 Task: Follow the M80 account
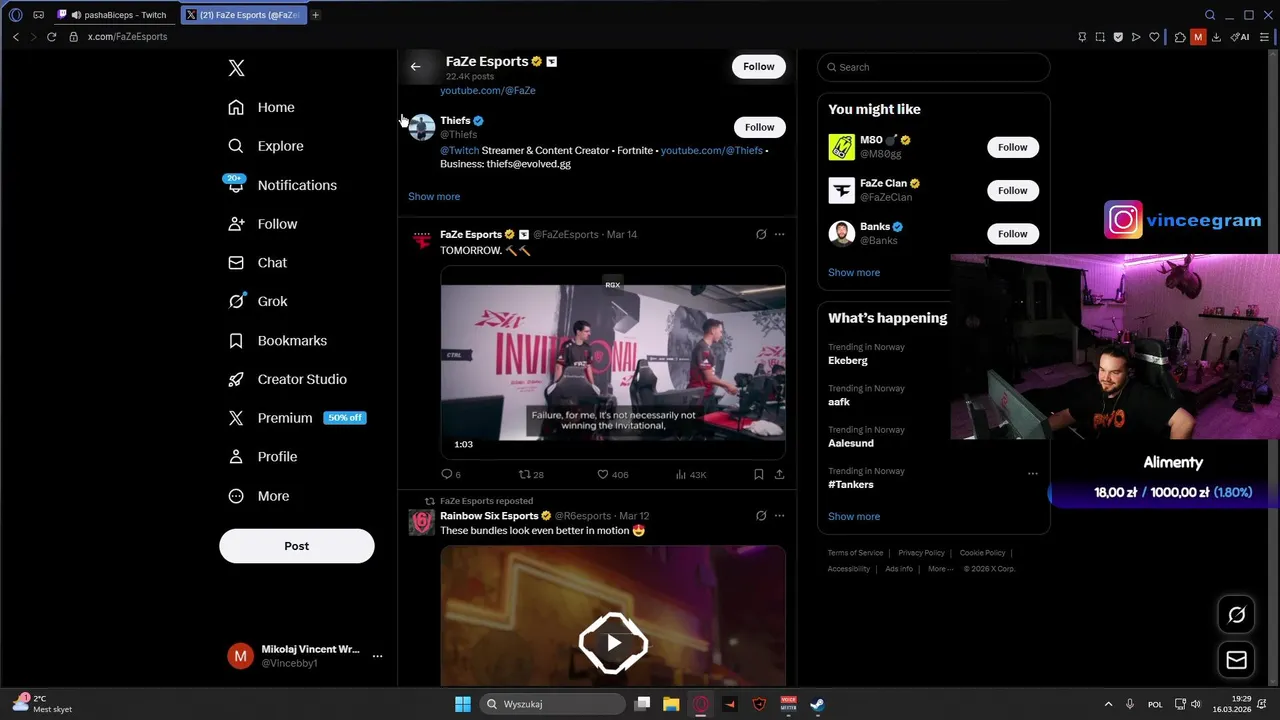[x=1012, y=147]
